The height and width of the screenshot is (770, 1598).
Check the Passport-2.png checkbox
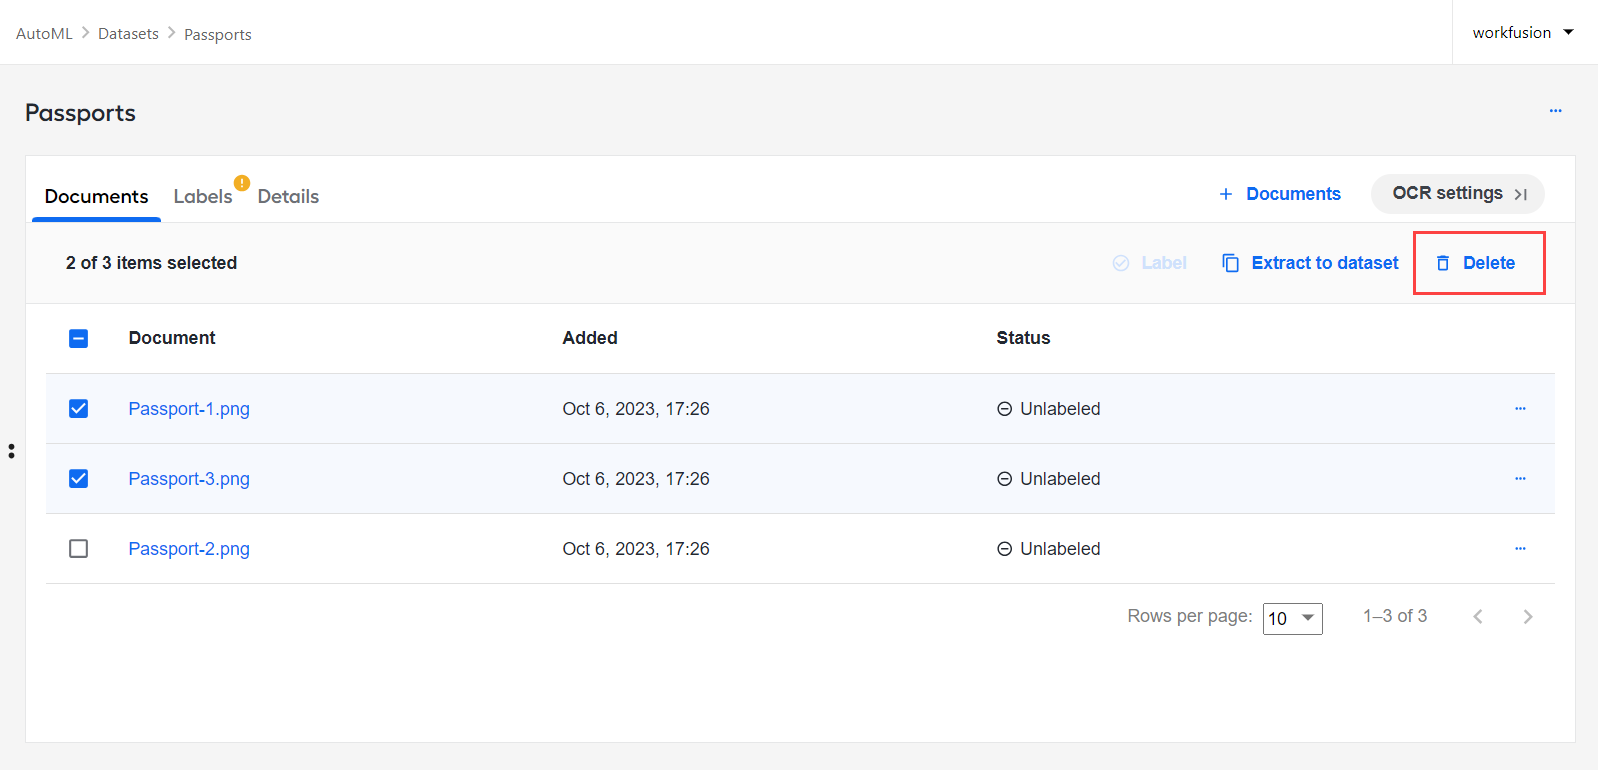tap(79, 549)
